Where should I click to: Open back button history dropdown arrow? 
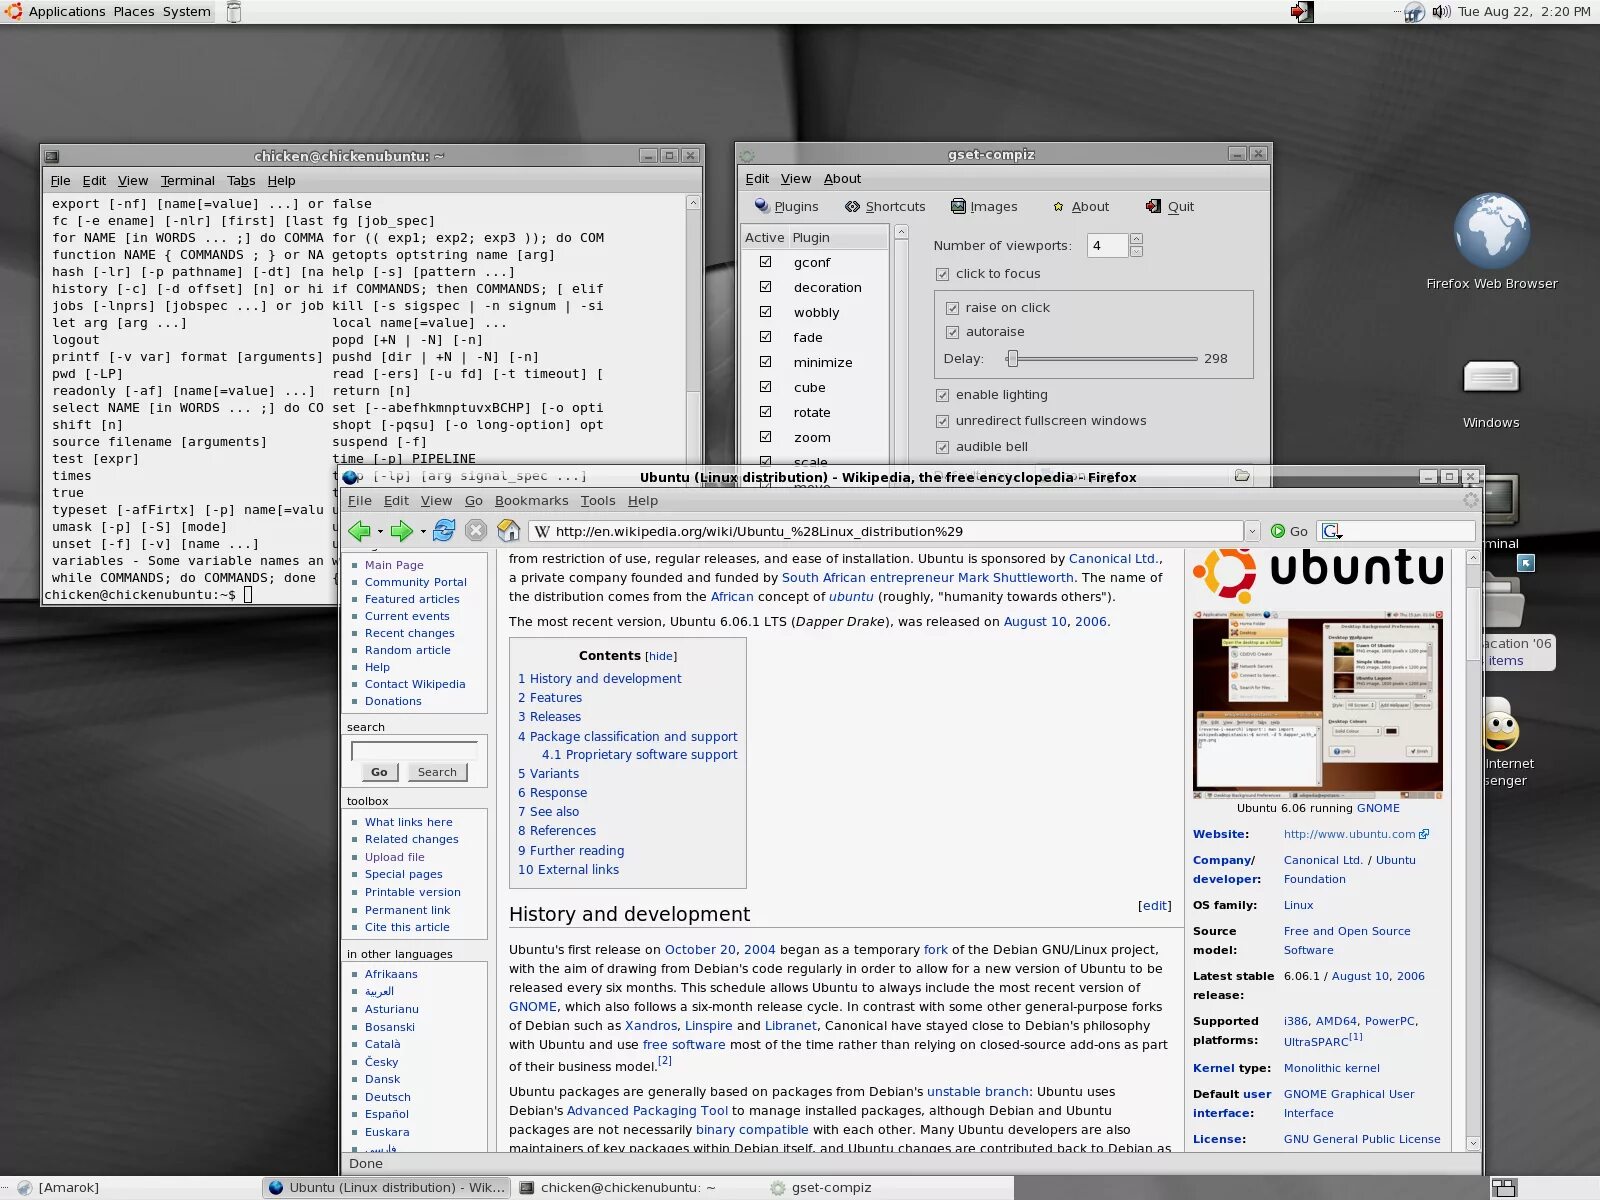[x=380, y=532]
